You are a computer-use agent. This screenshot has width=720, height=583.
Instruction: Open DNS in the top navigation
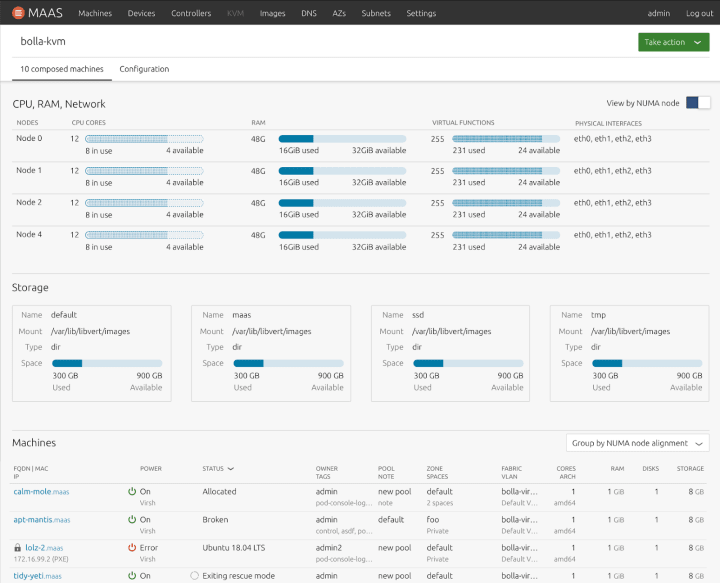pyautogui.click(x=309, y=13)
